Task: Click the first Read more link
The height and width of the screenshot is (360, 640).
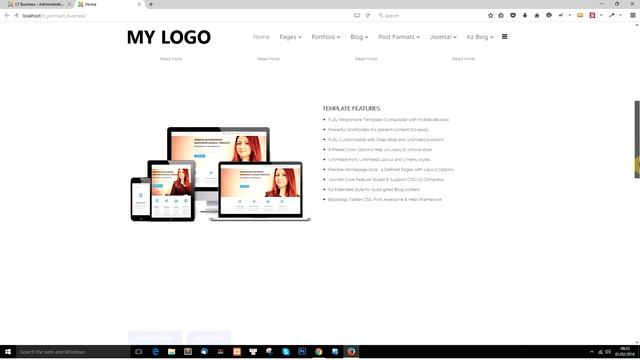Action: point(171,59)
